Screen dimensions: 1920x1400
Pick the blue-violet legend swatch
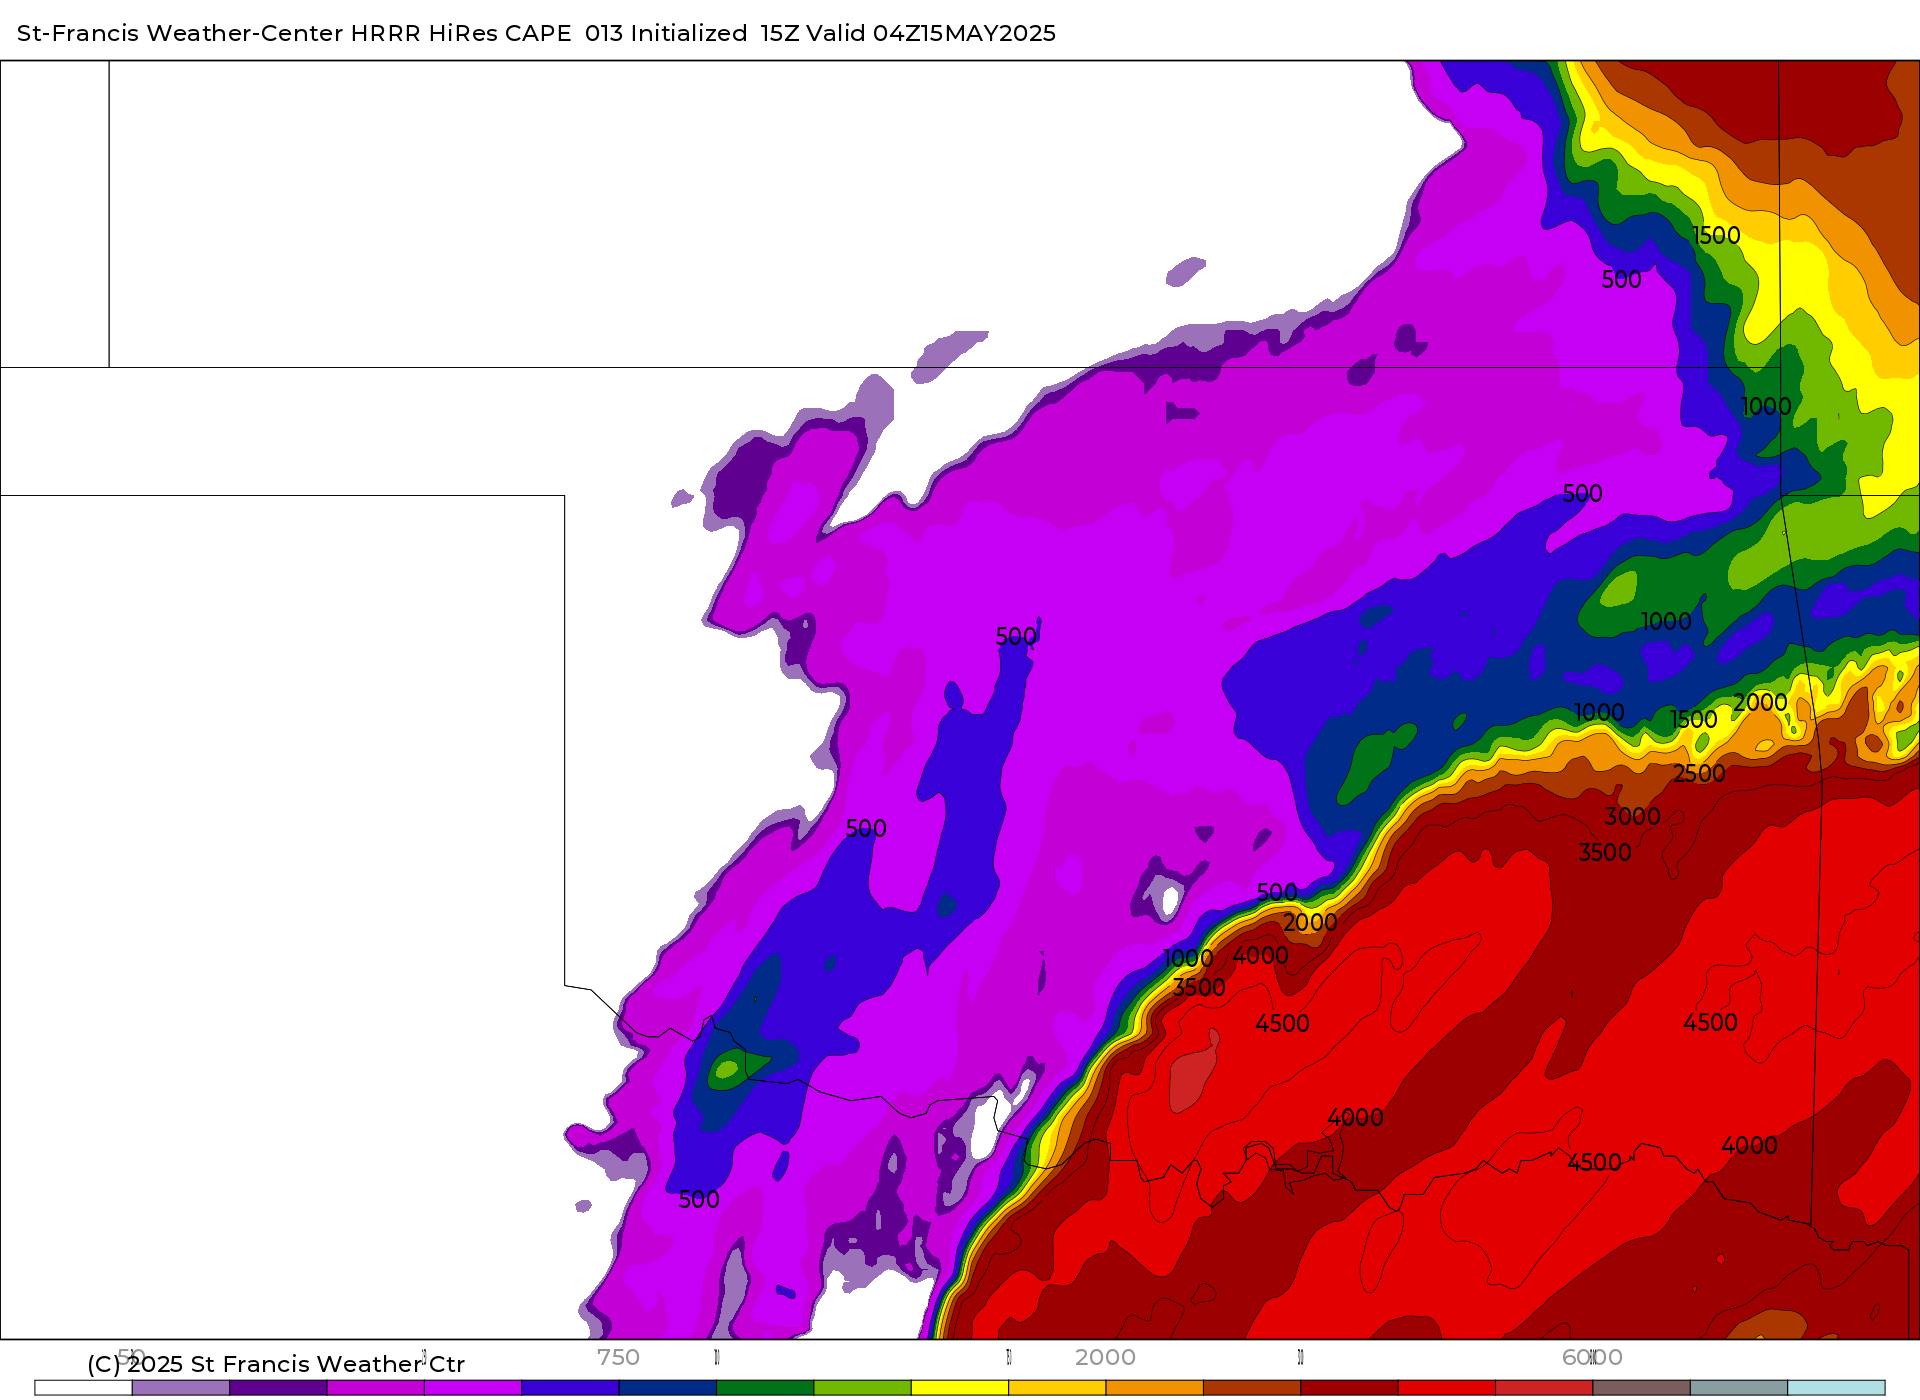(x=570, y=1387)
